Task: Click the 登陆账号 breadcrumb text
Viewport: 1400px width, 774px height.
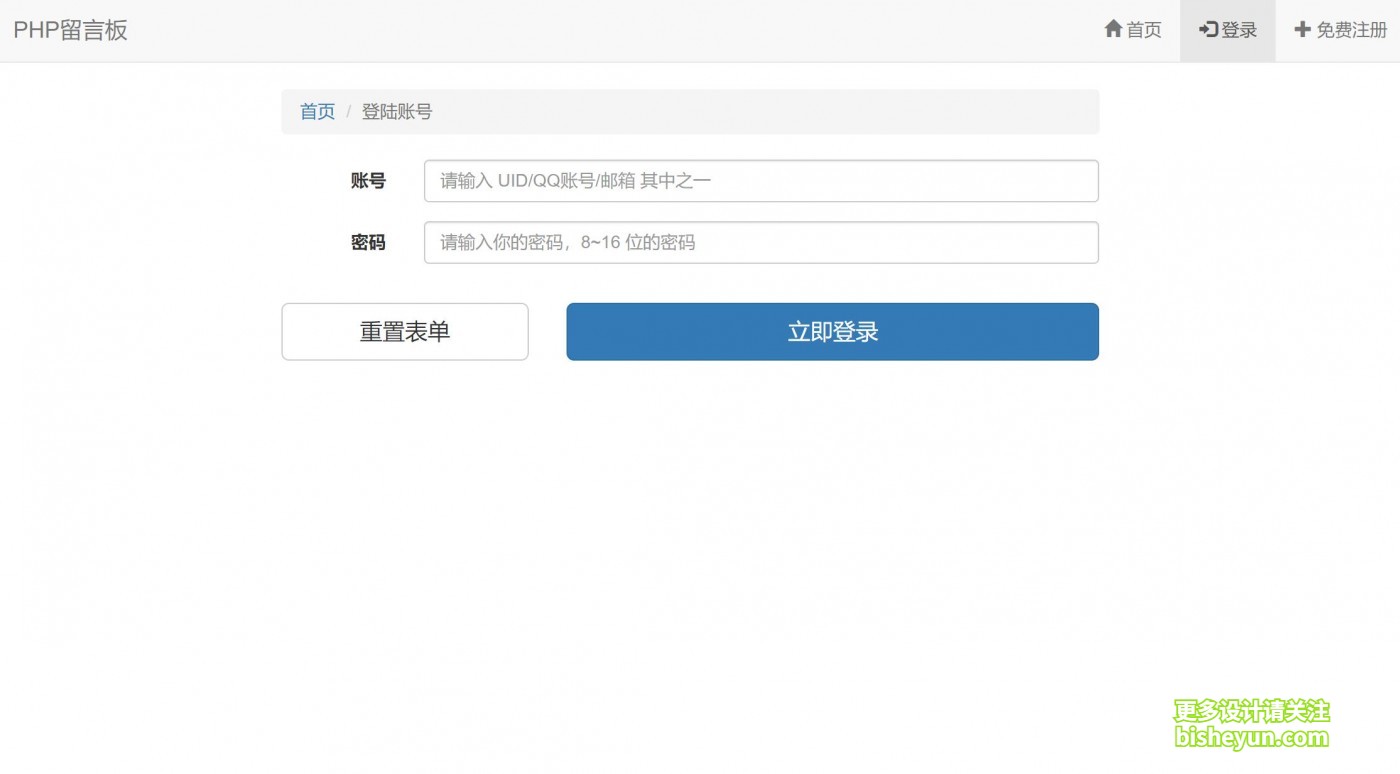Action: click(x=397, y=112)
